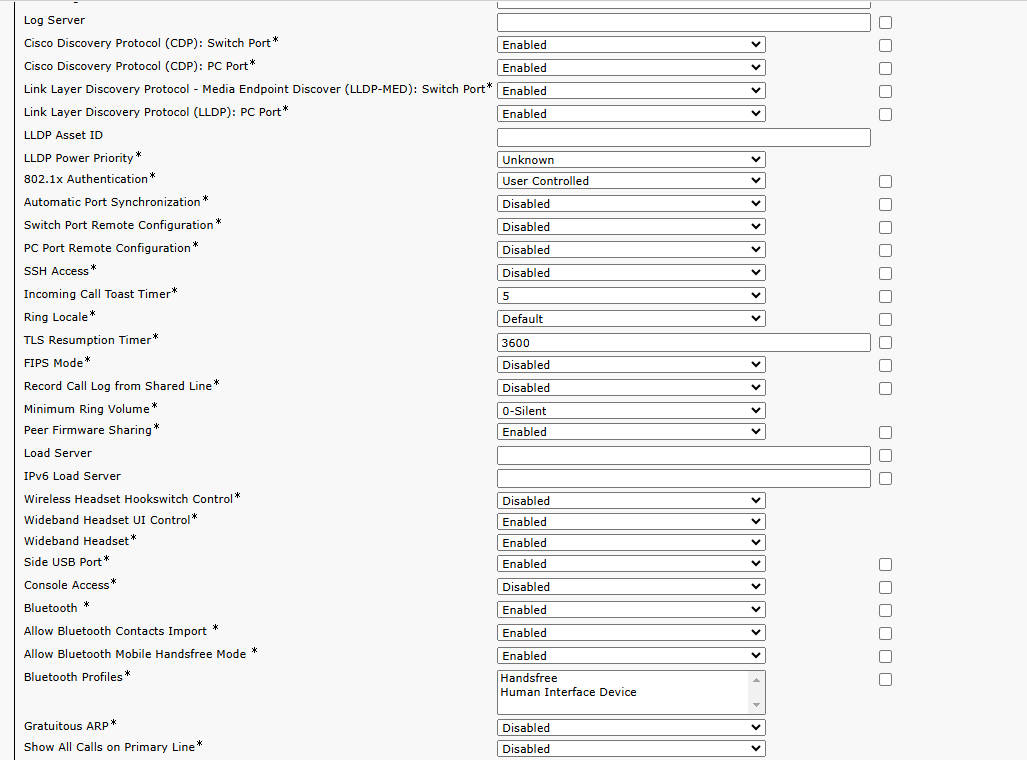Click the IPv6 Load Server field
Image resolution: width=1027 pixels, height=760 pixels.
tap(684, 478)
